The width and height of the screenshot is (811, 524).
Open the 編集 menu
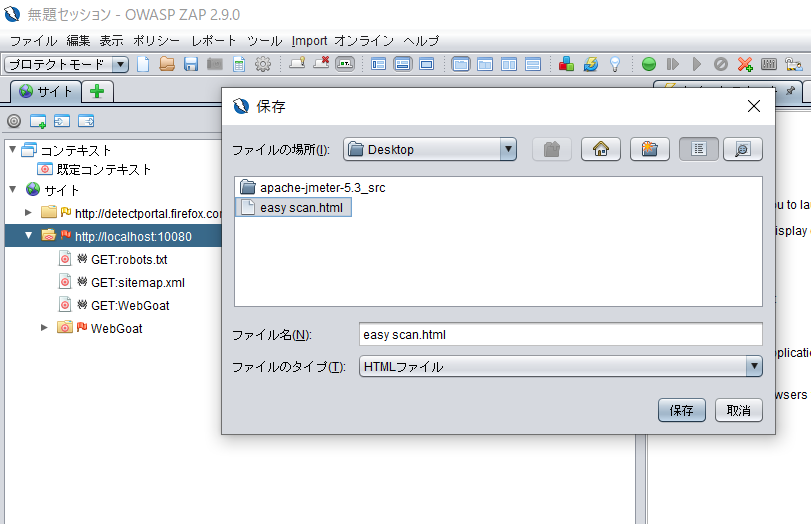78,41
